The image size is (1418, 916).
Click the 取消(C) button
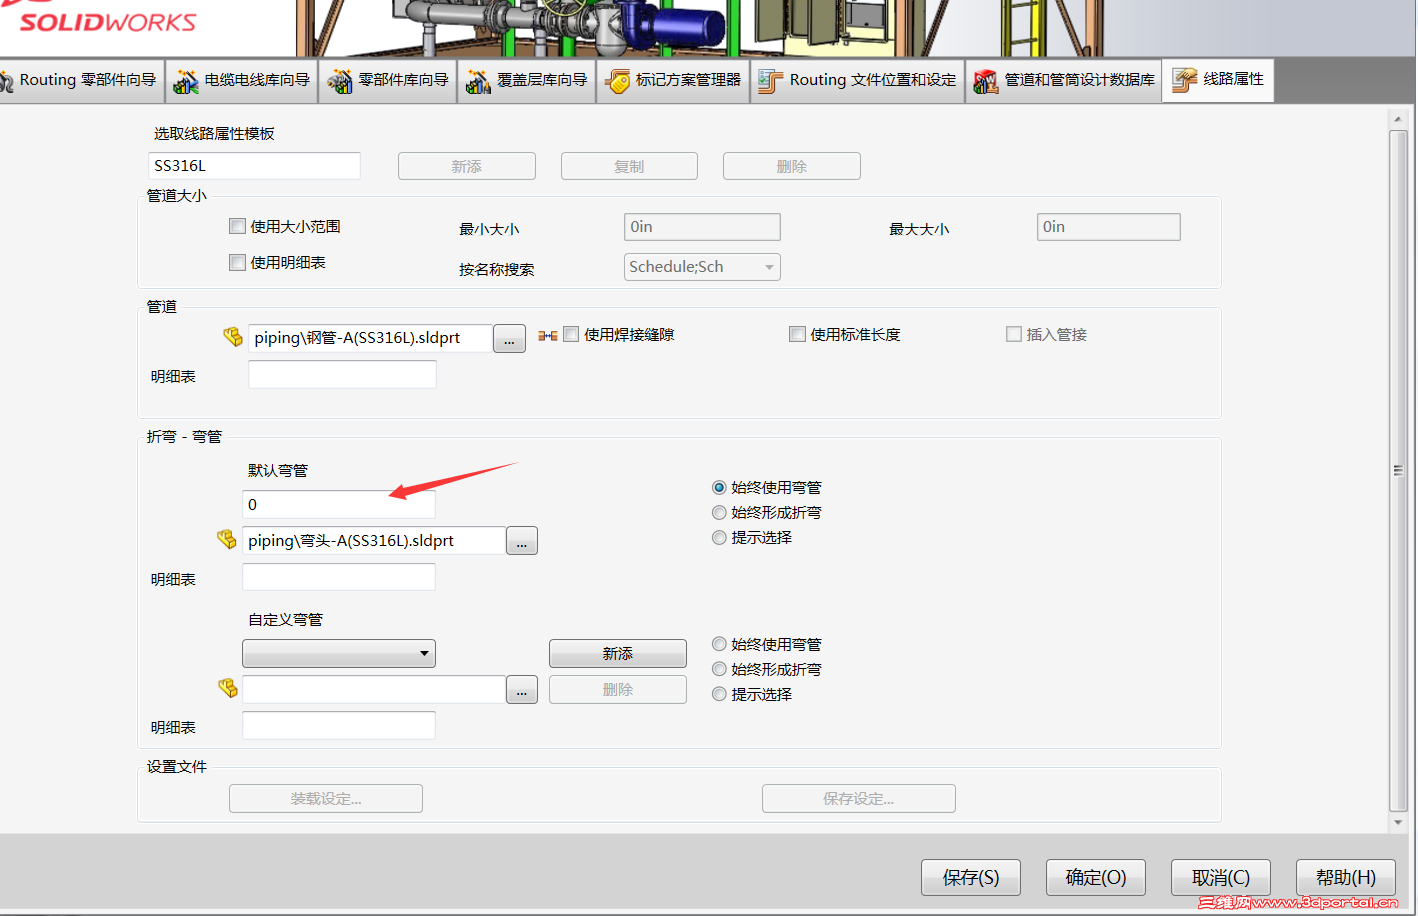[x=1221, y=877]
